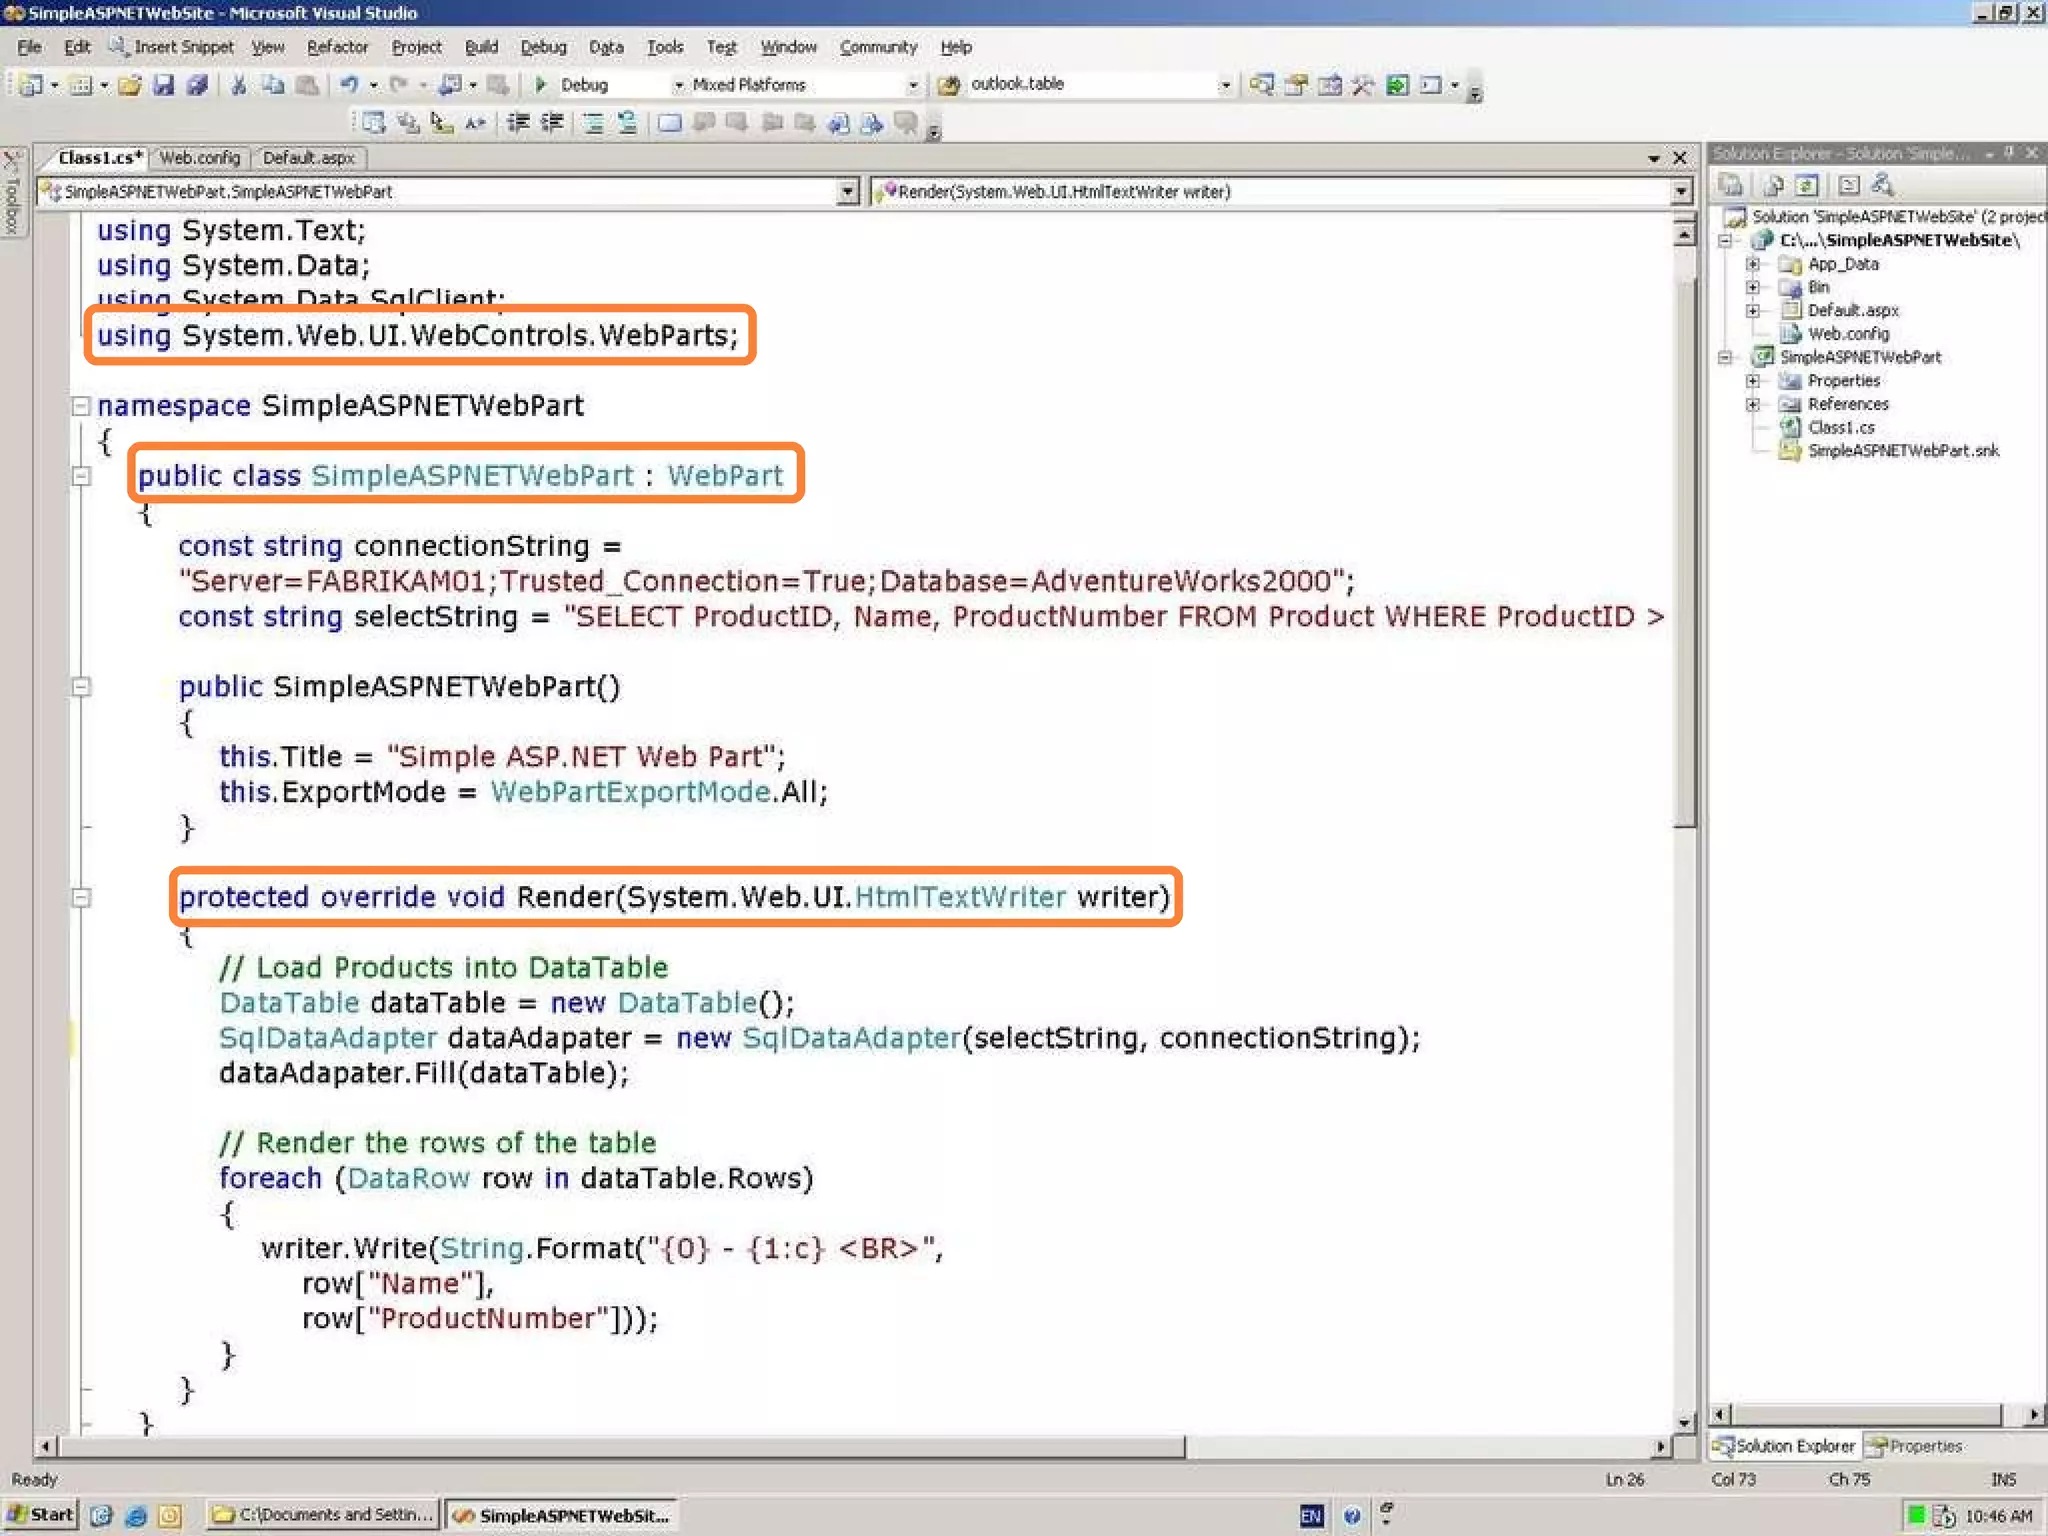Switch to Properties panel tab

tap(1915, 1446)
